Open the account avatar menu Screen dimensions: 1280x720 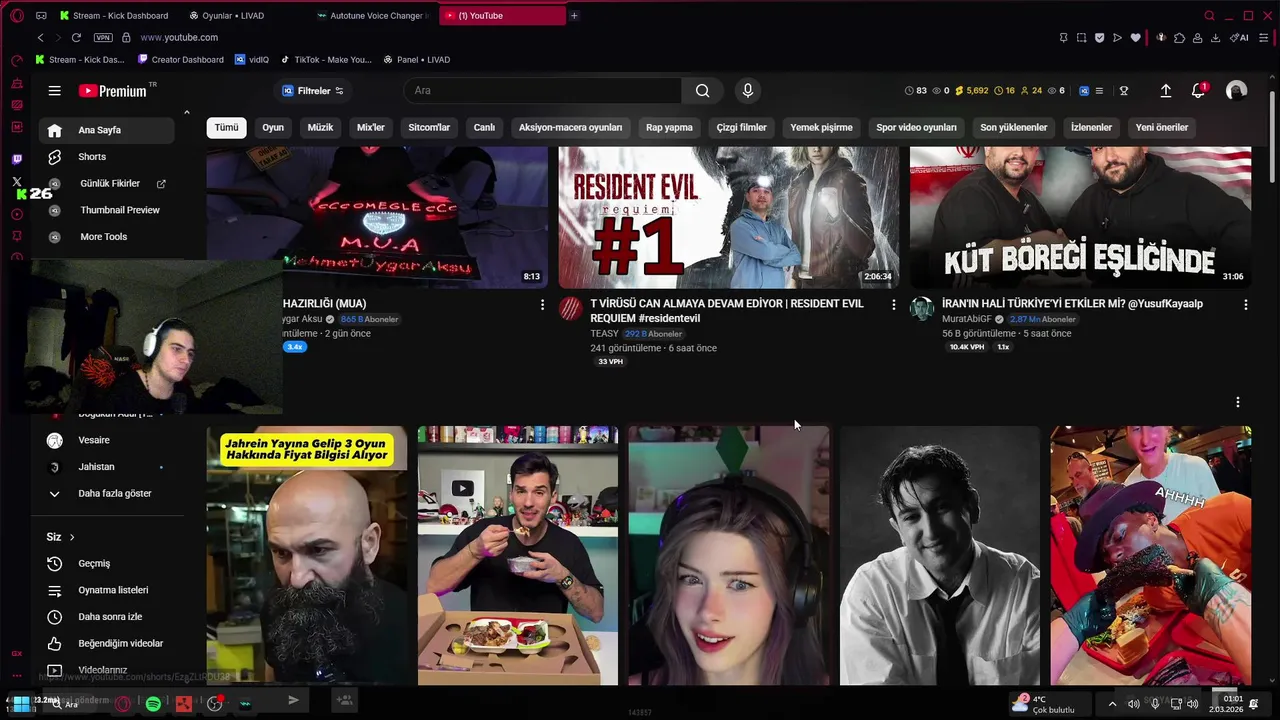1237,91
